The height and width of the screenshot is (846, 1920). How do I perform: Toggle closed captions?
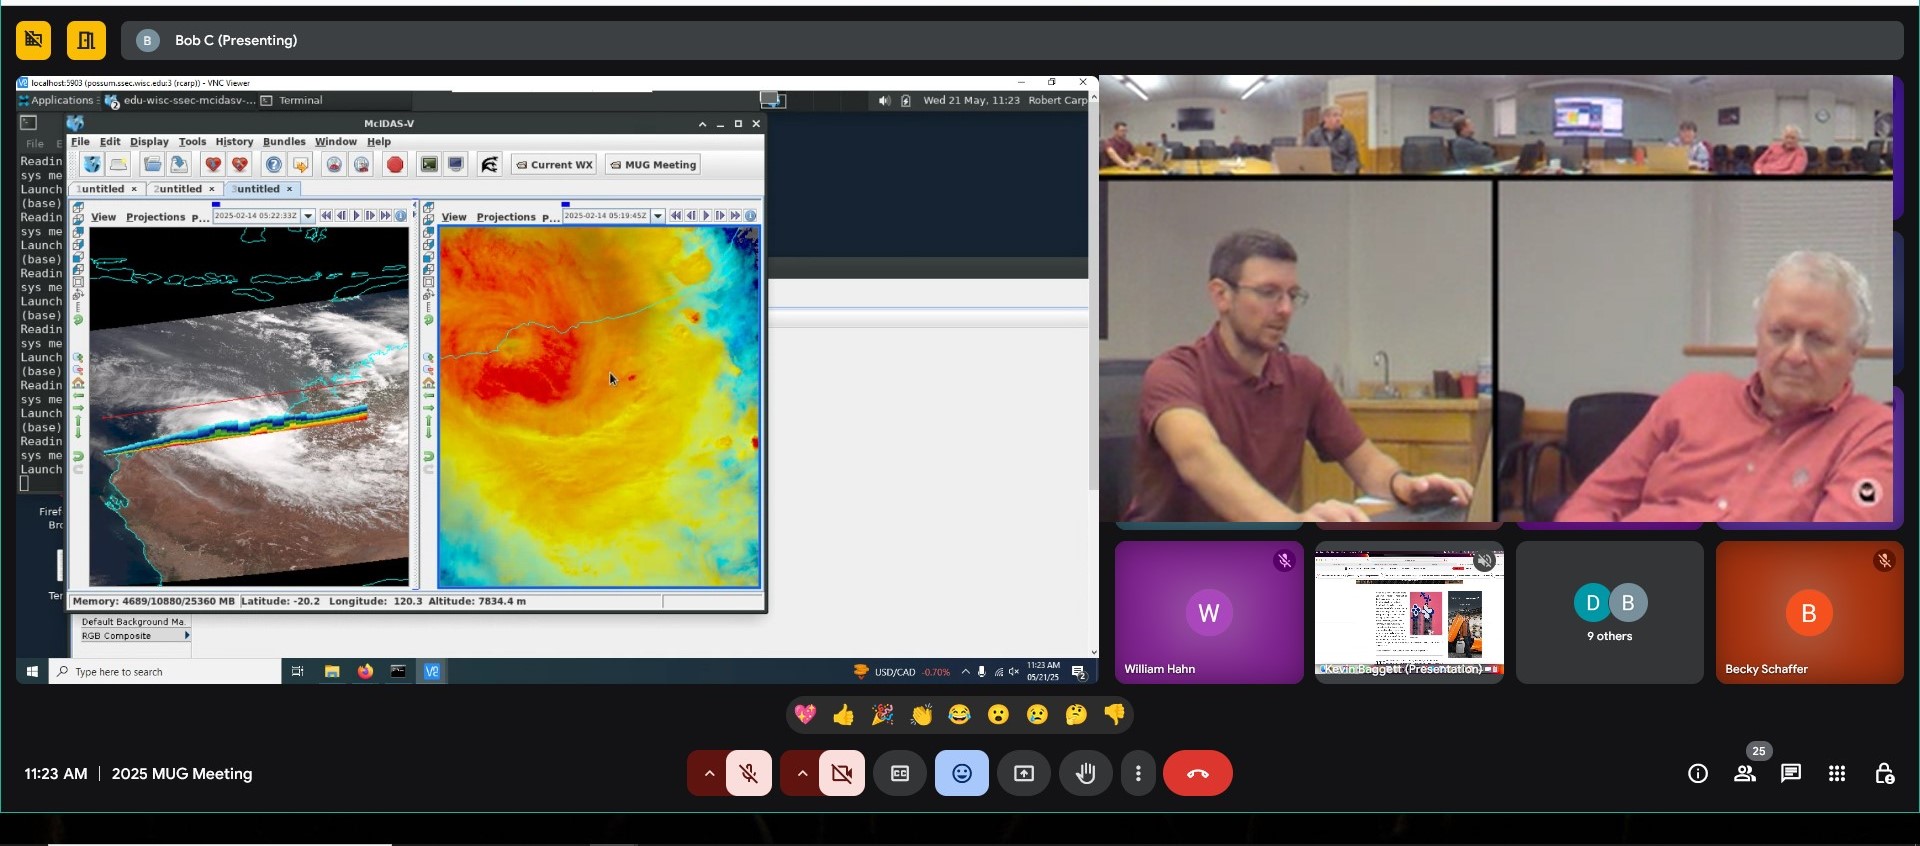tap(900, 774)
